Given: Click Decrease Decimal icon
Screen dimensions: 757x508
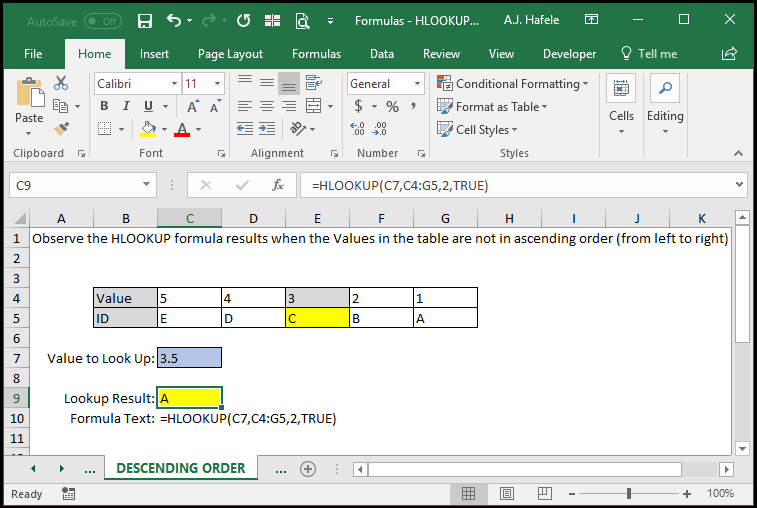Looking at the screenshot, I should [x=380, y=128].
